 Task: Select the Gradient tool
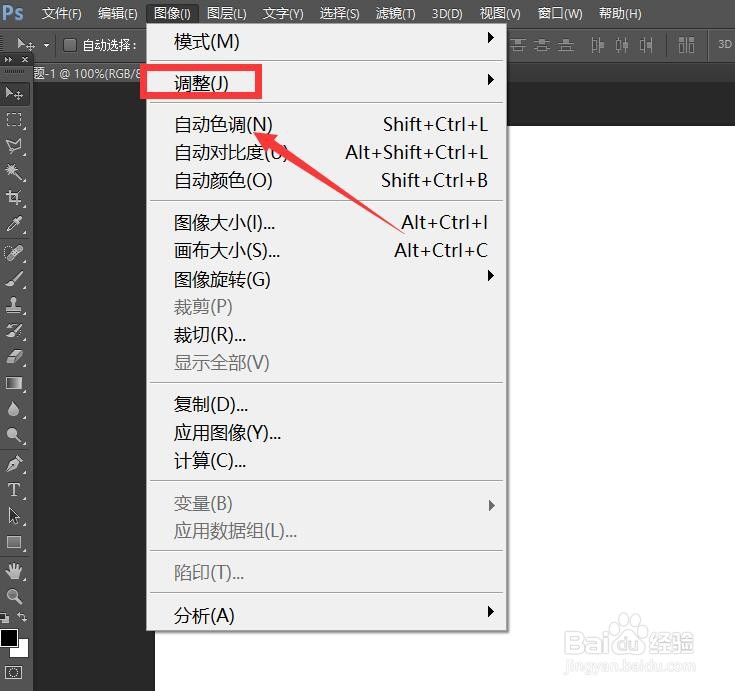point(14,383)
